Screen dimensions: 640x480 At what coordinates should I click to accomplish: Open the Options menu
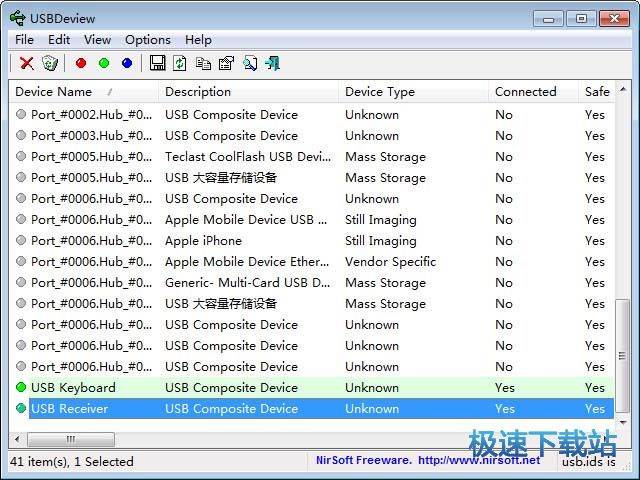[x=147, y=39]
